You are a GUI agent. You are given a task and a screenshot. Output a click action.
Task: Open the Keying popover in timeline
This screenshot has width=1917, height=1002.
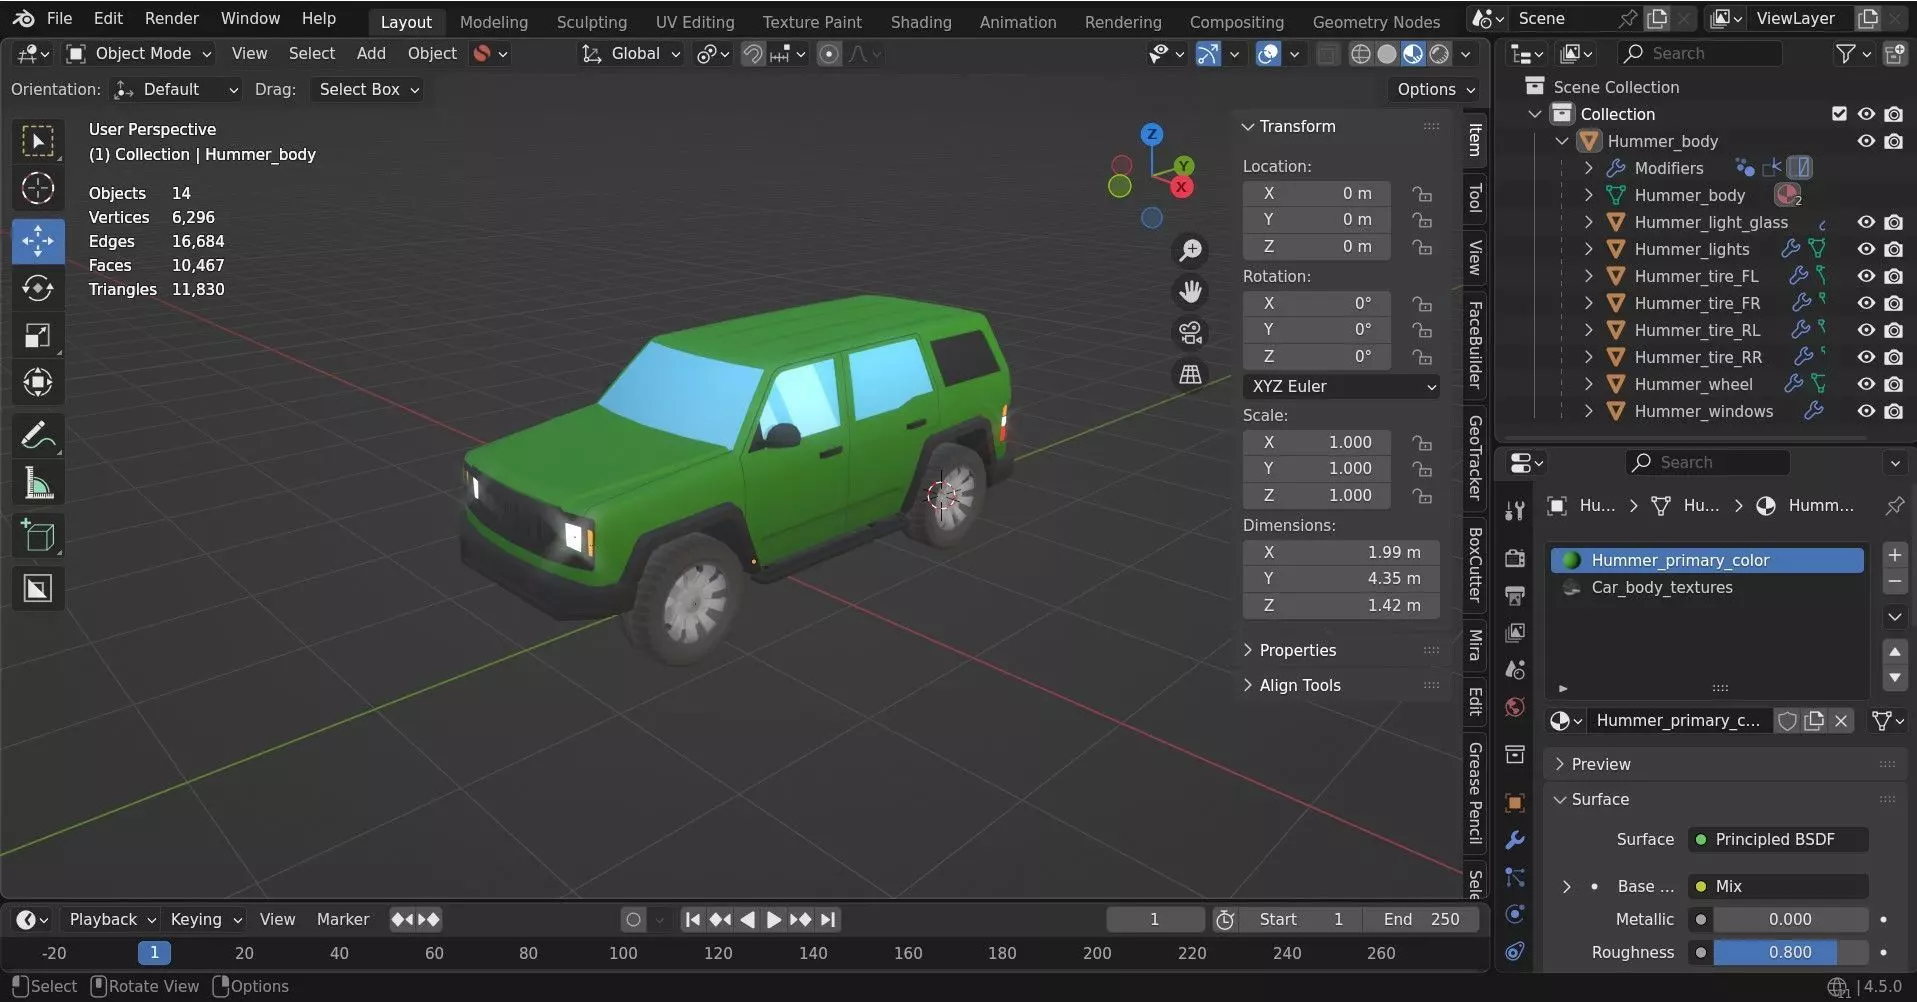(x=206, y=919)
